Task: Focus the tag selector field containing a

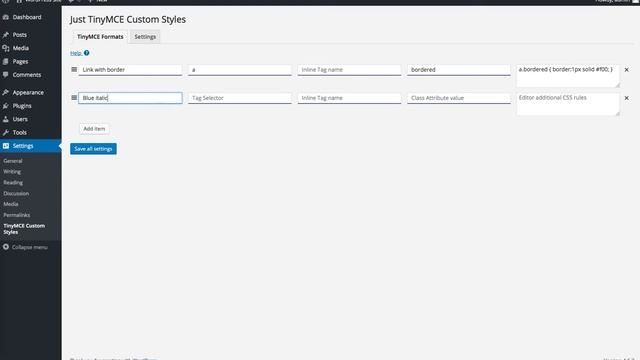Action: coord(240,70)
